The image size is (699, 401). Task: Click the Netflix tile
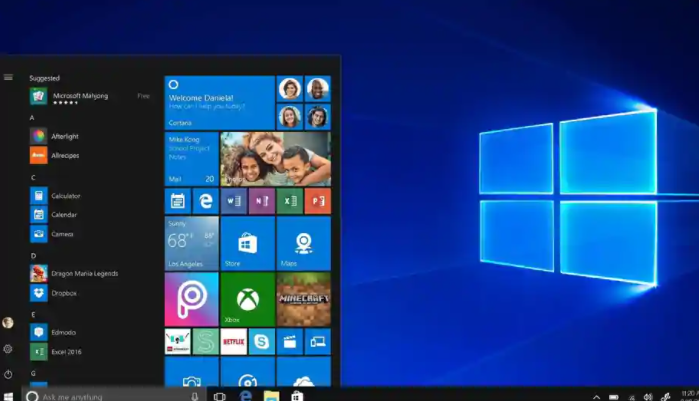[234, 341]
